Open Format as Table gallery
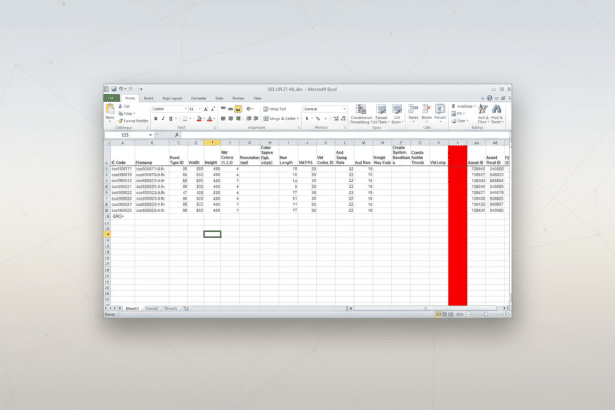Image resolution: width=615 pixels, height=410 pixels. [380, 114]
